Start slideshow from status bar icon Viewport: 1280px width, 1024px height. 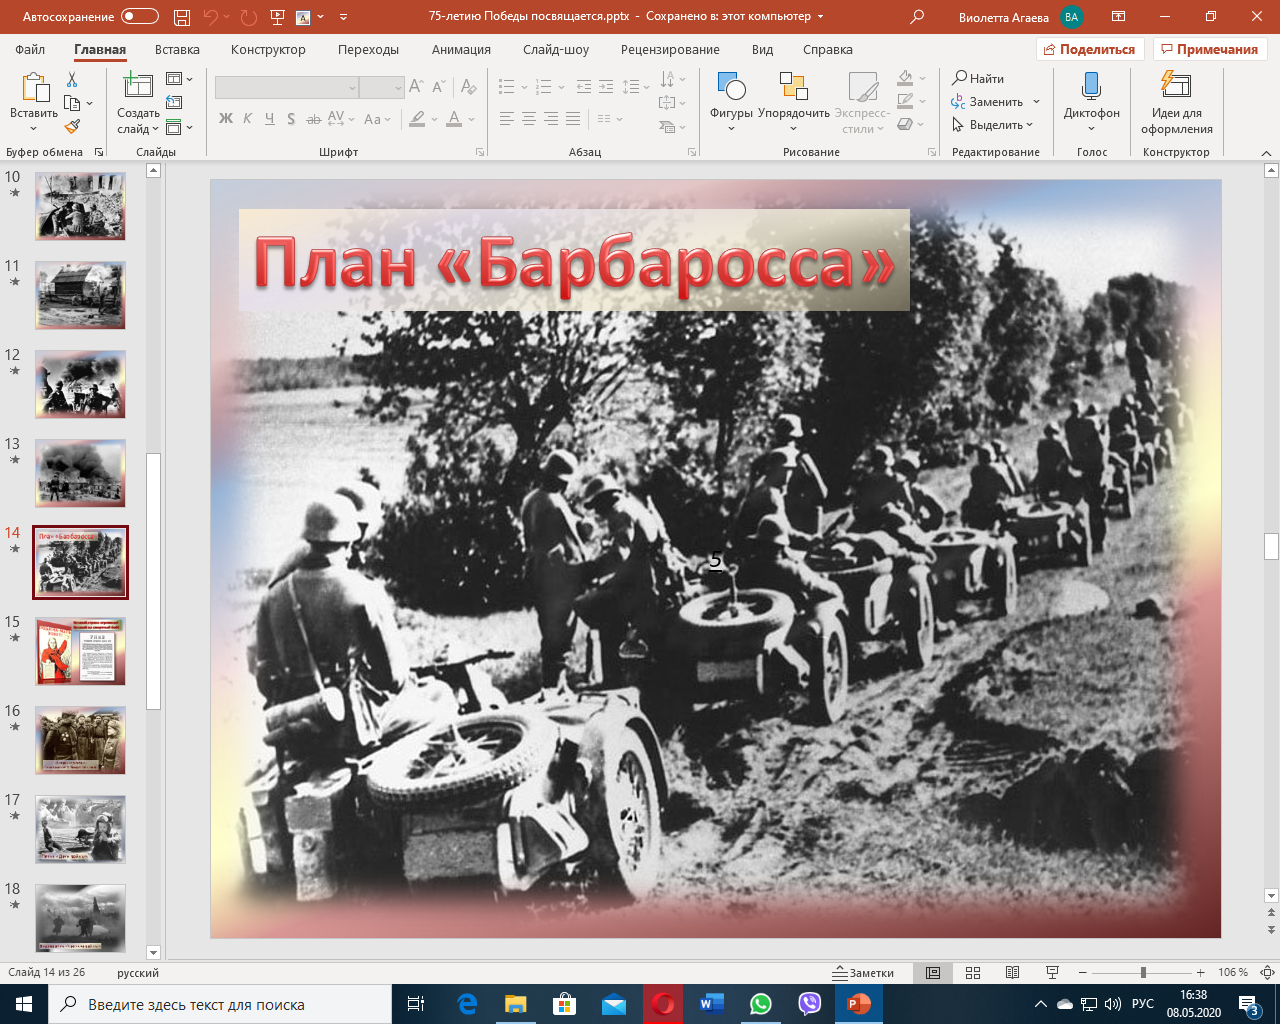point(1052,973)
